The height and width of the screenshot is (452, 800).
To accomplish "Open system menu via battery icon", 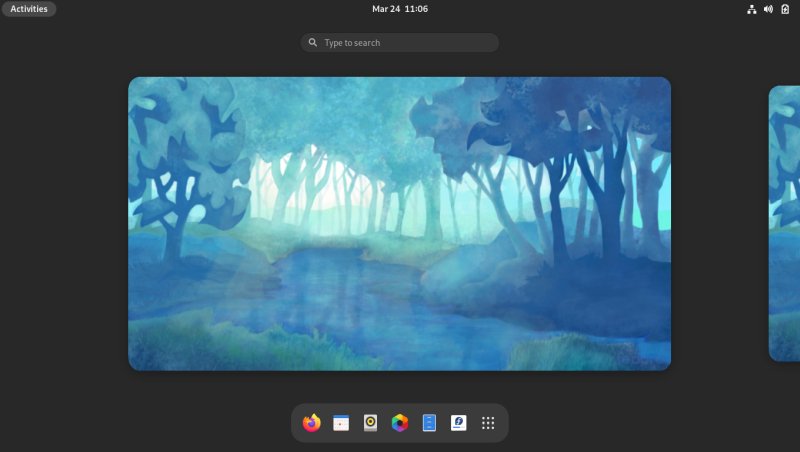I will point(785,9).
